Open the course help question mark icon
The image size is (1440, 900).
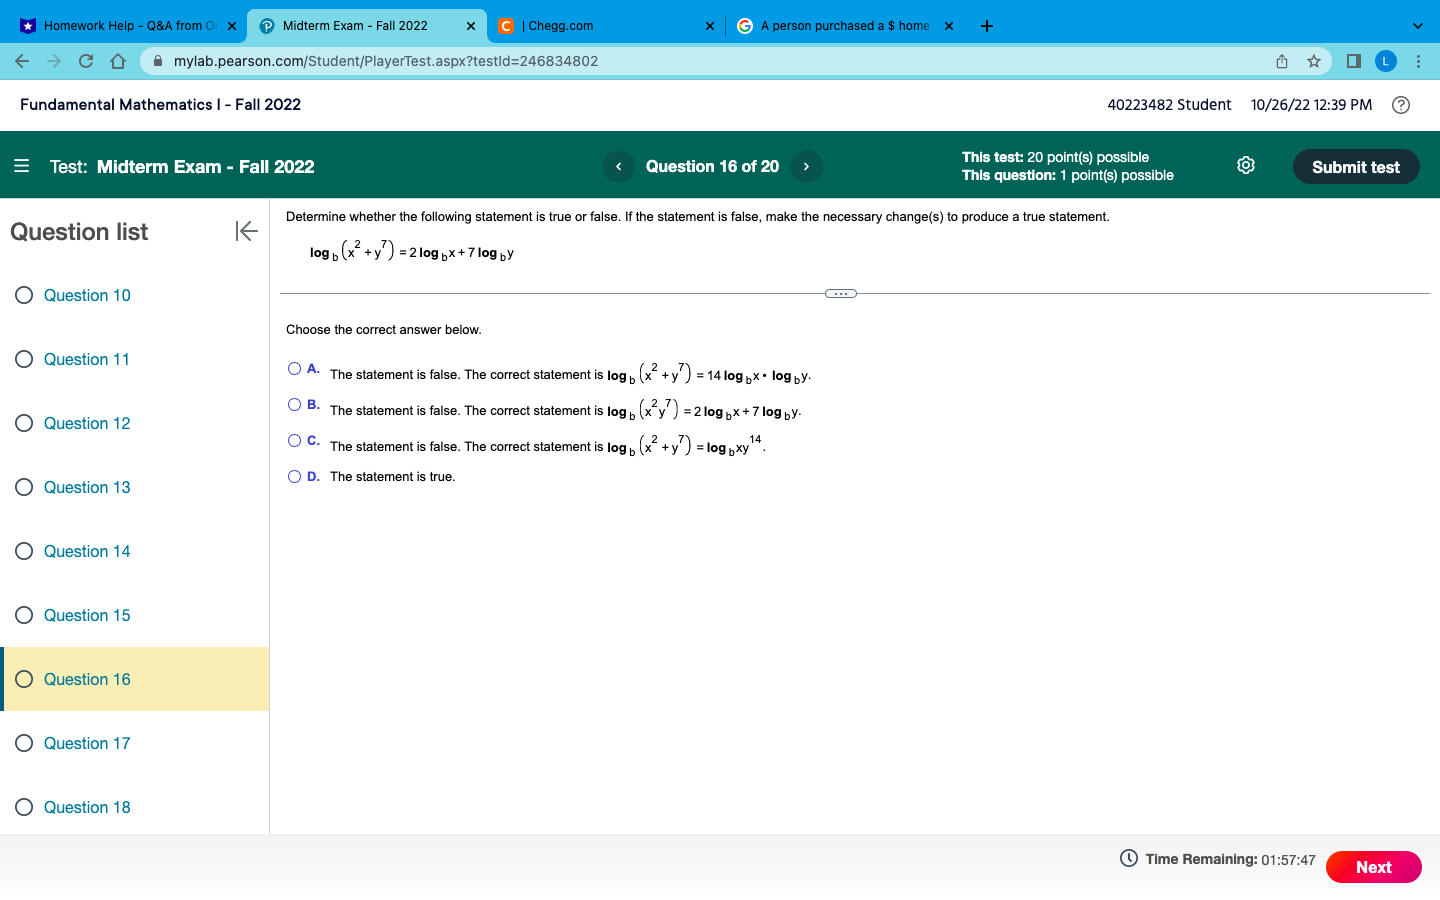coord(1400,104)
